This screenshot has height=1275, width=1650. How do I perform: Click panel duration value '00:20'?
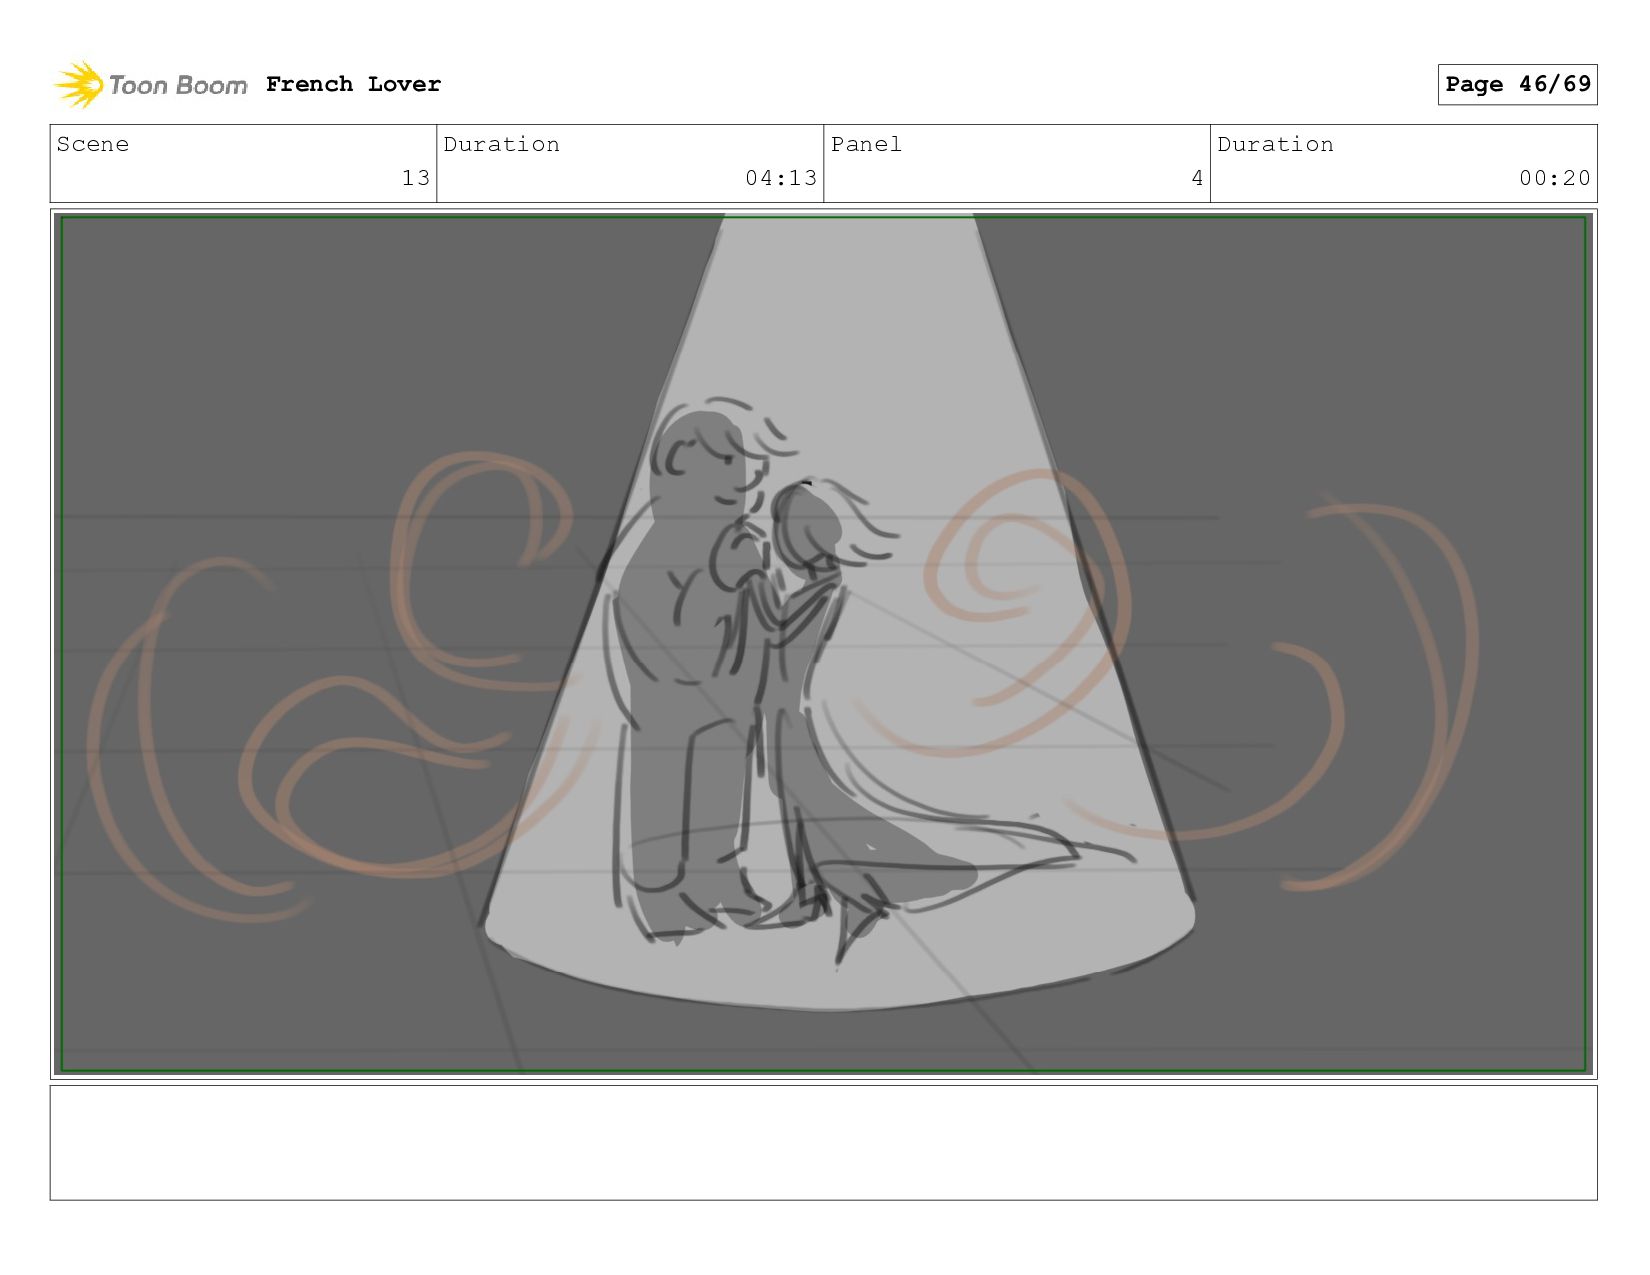(1555, 178)
